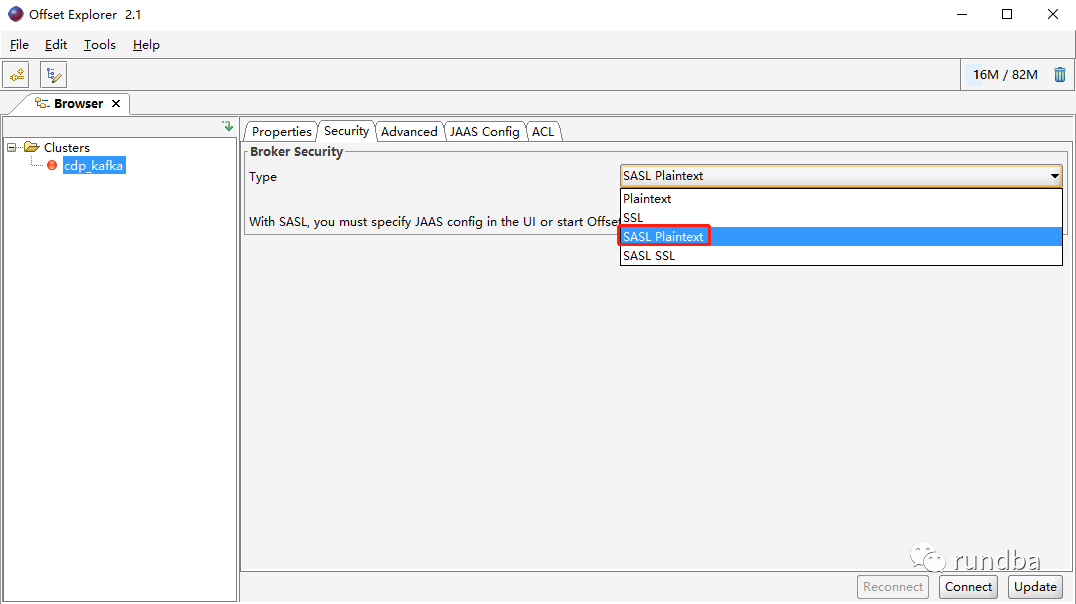Select the Browser tab
Image resolution: width=1076 pixels, height=604 pixels.
78,104
